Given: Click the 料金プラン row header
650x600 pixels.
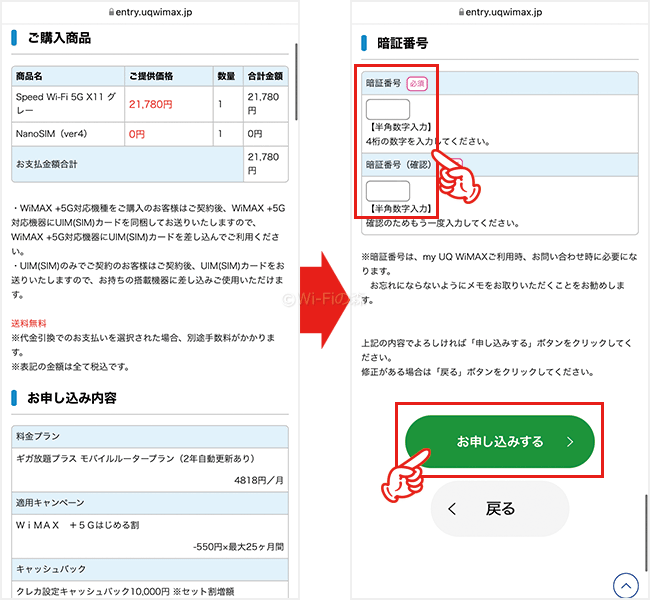Looking at the screenshot, I should 150,436.
